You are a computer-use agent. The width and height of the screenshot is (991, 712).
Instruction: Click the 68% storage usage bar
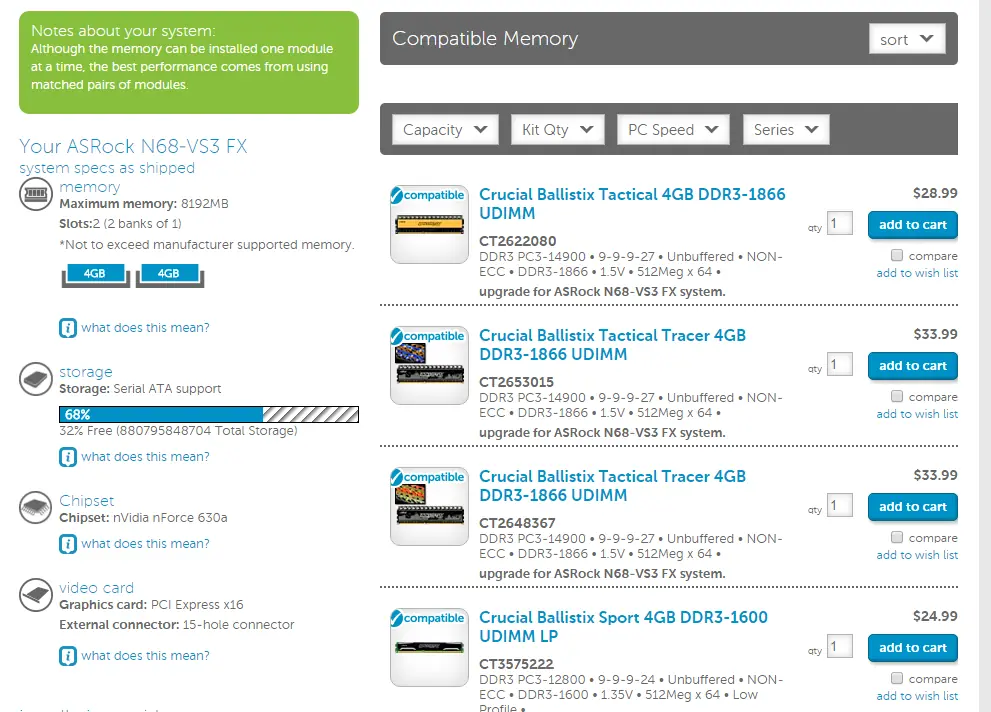209,414
